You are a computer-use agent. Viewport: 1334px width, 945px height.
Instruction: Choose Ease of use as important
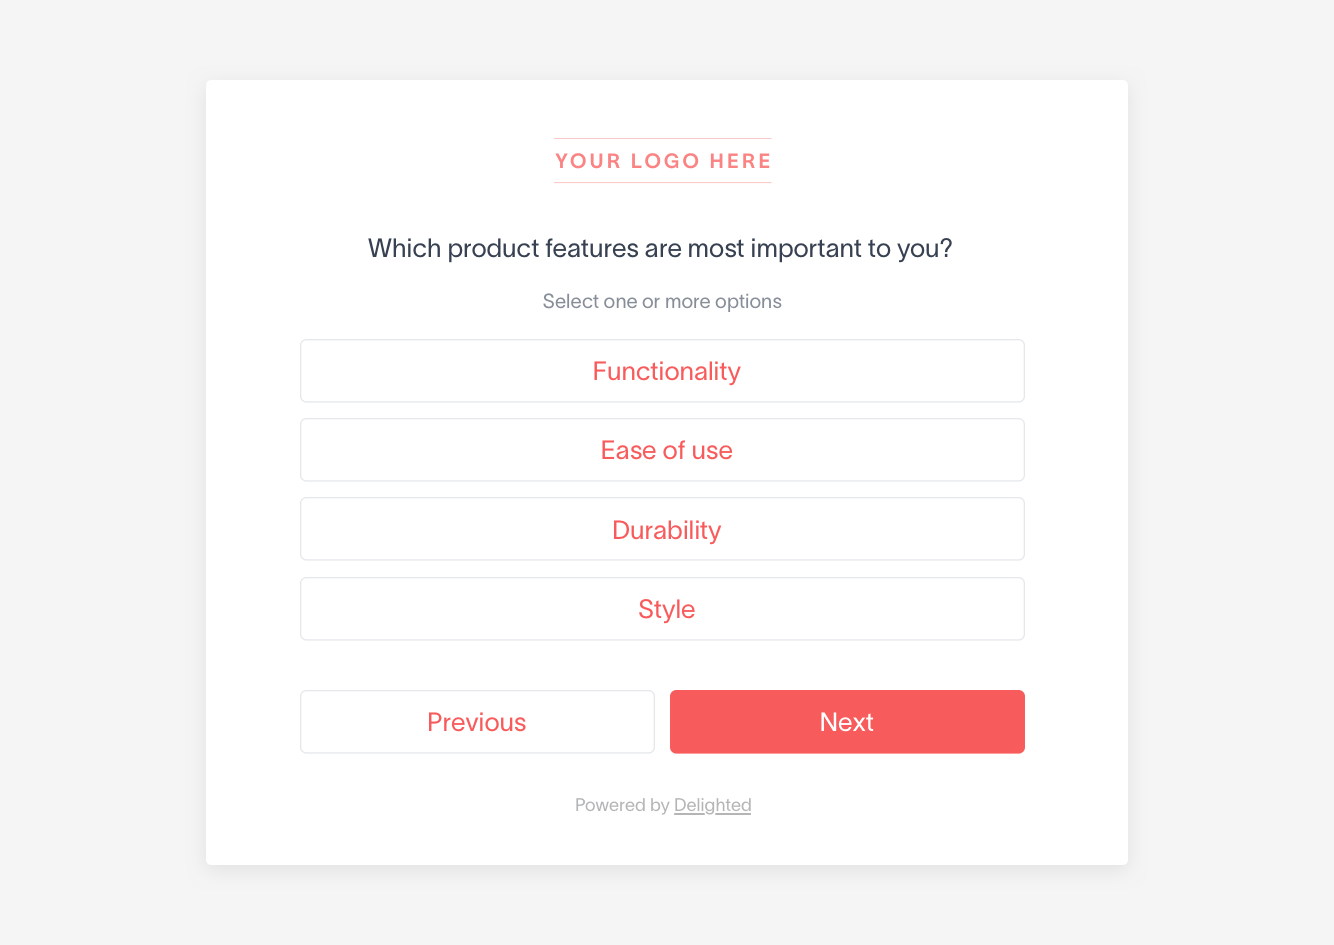pyautogui.click(x=662, y=450)
